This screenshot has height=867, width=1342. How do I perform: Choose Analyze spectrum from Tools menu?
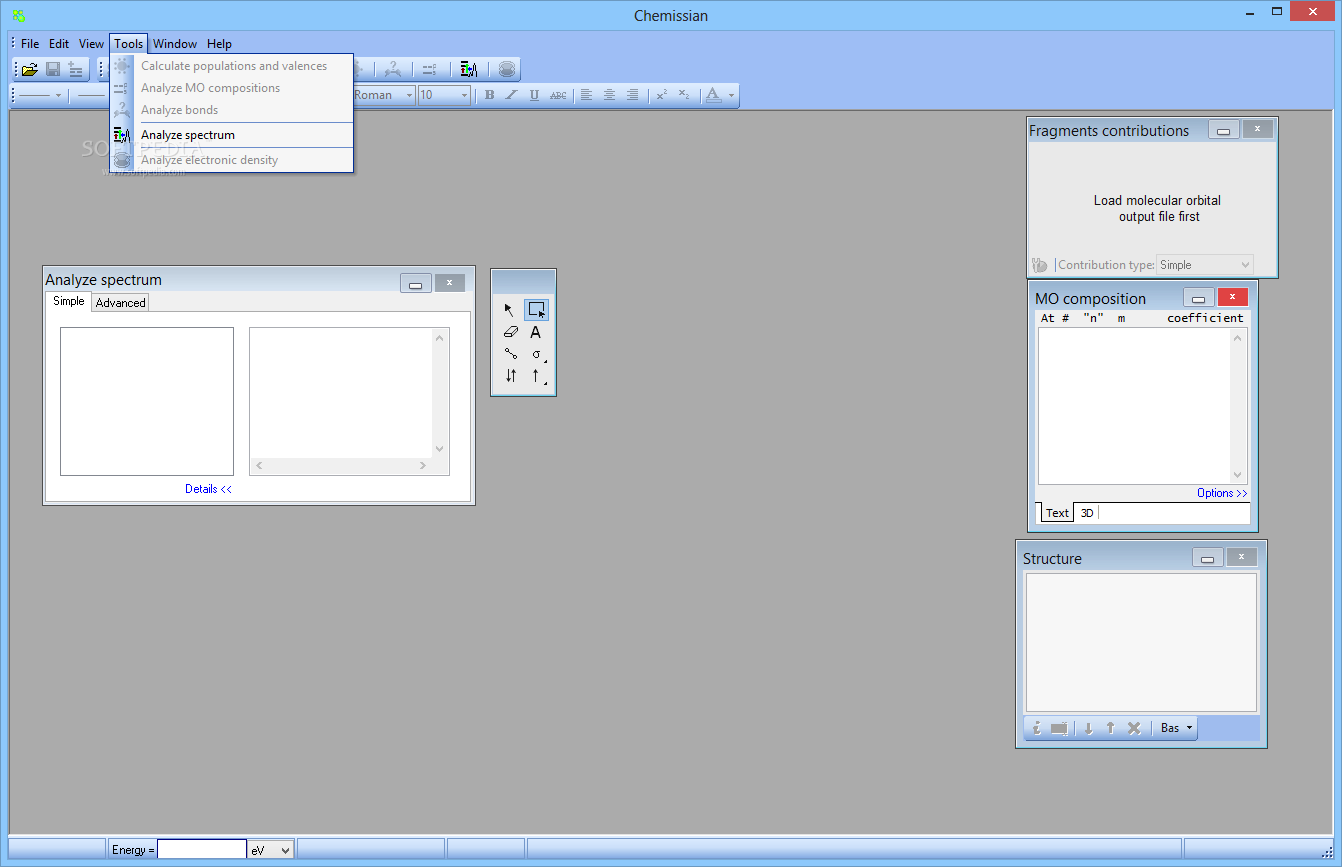232,135
